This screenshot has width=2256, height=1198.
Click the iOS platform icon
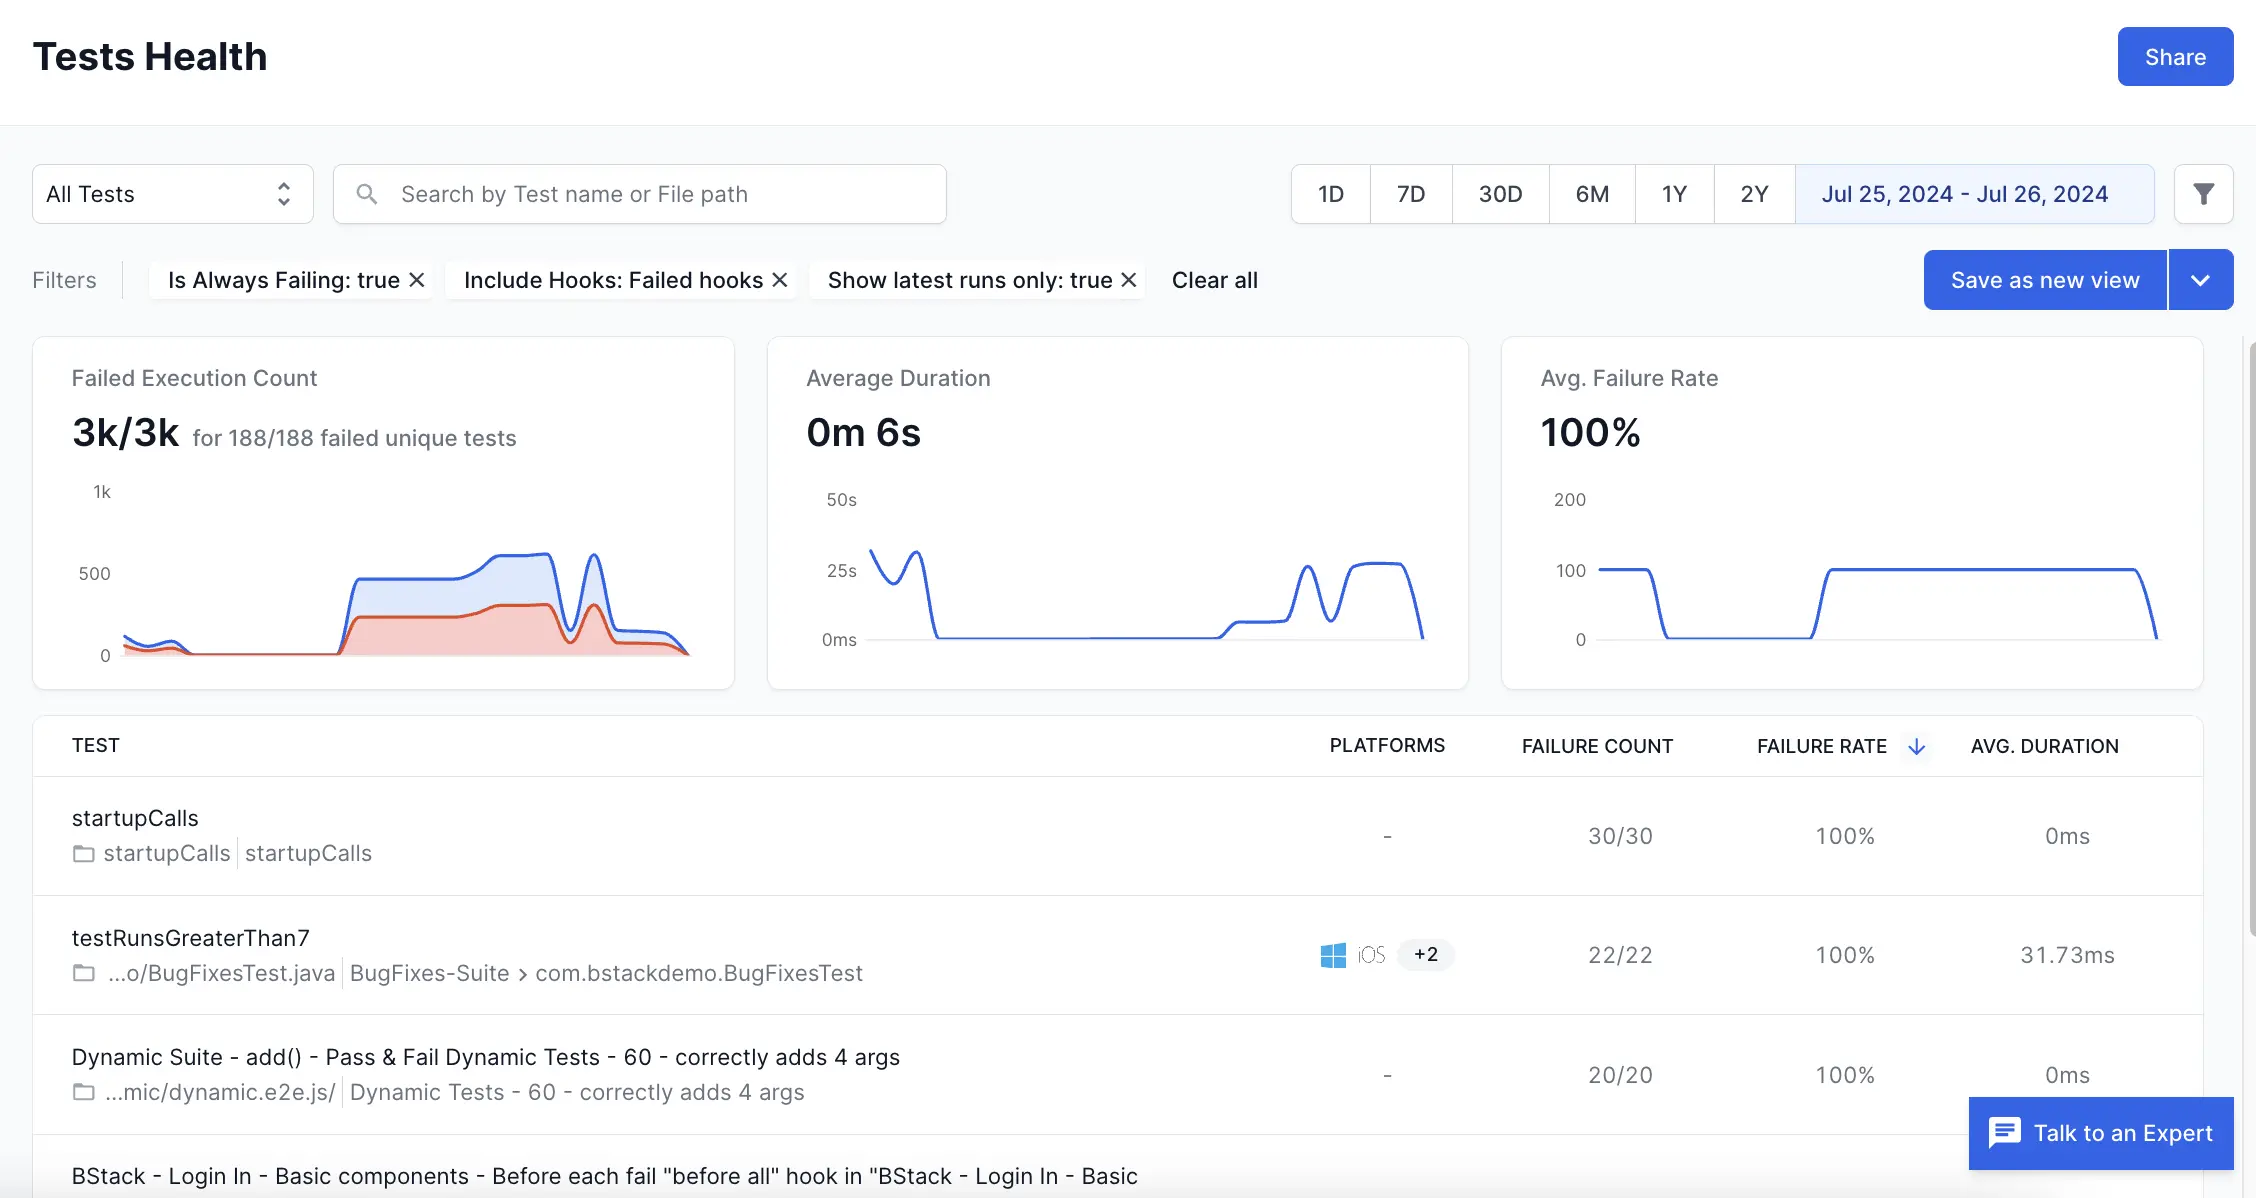coord(1371,955)
